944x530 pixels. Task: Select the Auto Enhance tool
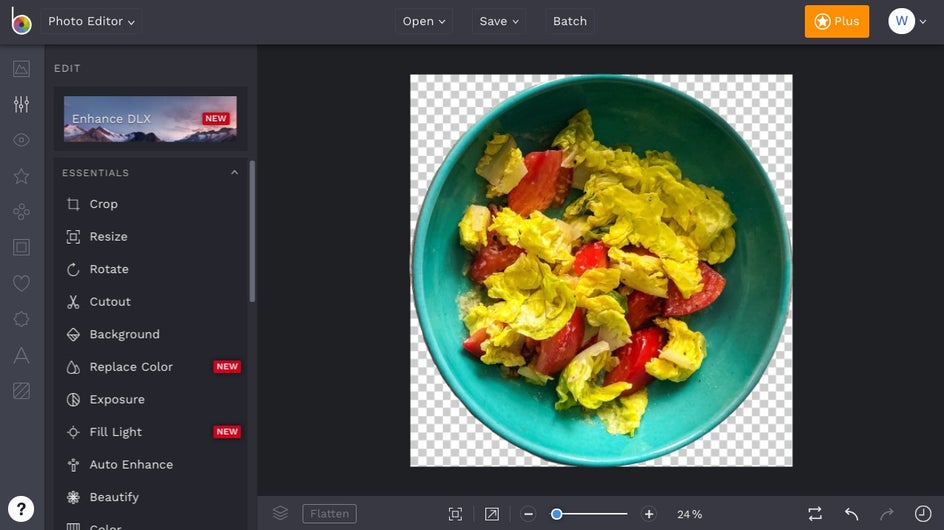point(151,464)
